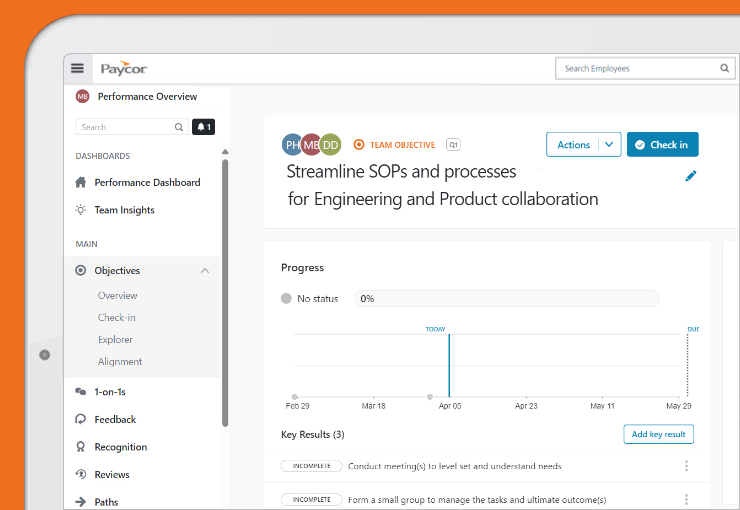740x510 pixels.
Task: Click the sidebar scroll up arrow
Action: pyautogui.click(x=225, y=151)
